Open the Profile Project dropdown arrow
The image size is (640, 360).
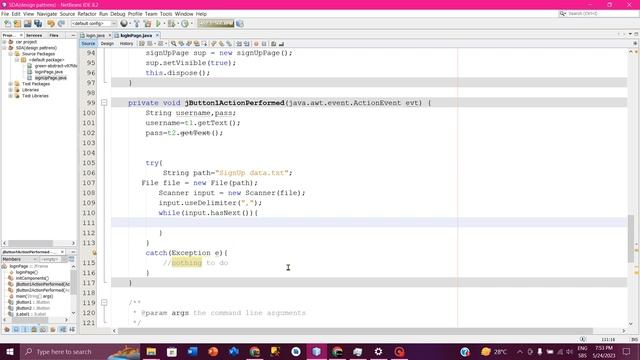coord(191,24)
